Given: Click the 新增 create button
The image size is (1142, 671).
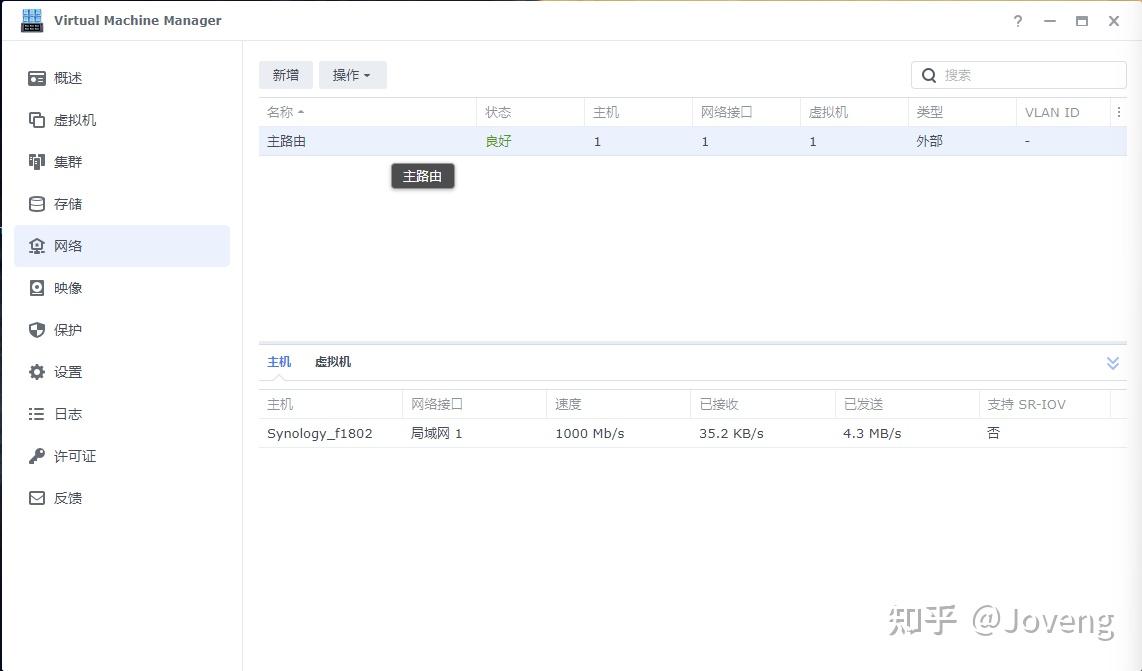Looking at the screenshot, I should tap(285, 74).
